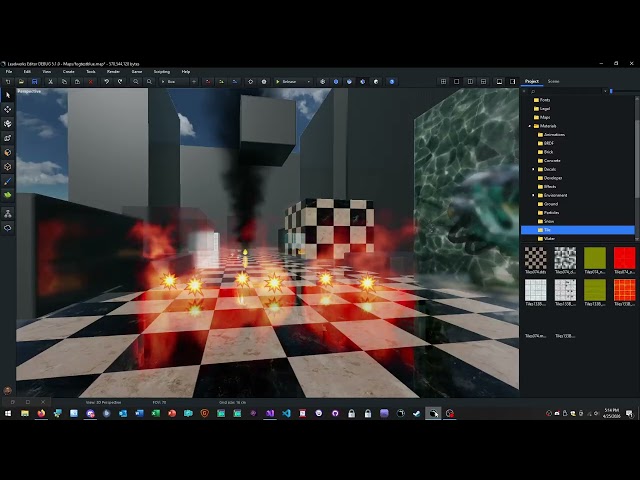Click the crosshair target toolbar icon

coord(251,82)
